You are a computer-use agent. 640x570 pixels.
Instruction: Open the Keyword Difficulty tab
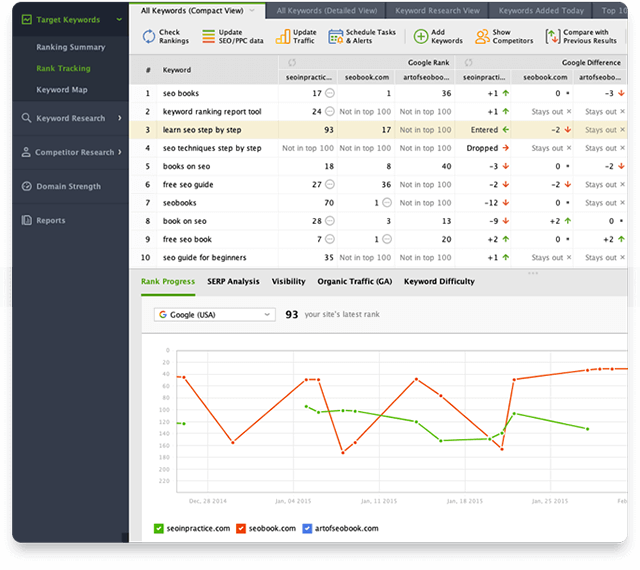(439, 281)
